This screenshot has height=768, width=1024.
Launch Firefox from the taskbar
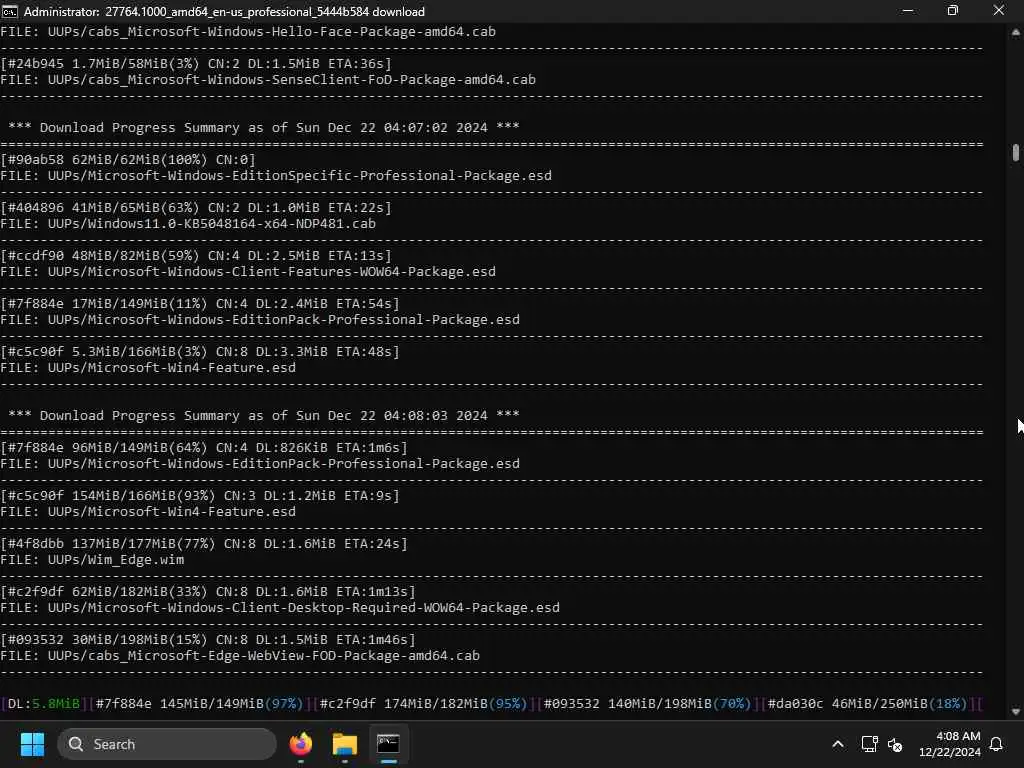click(300, 744)
